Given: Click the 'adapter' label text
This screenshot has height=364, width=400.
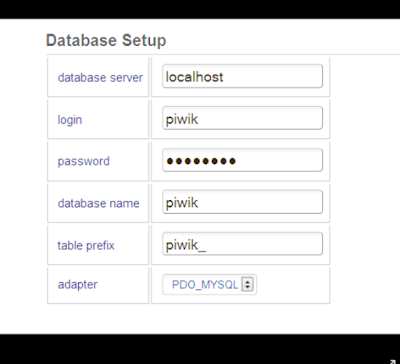Looking at the screenshot, I should tap(78, 285).
